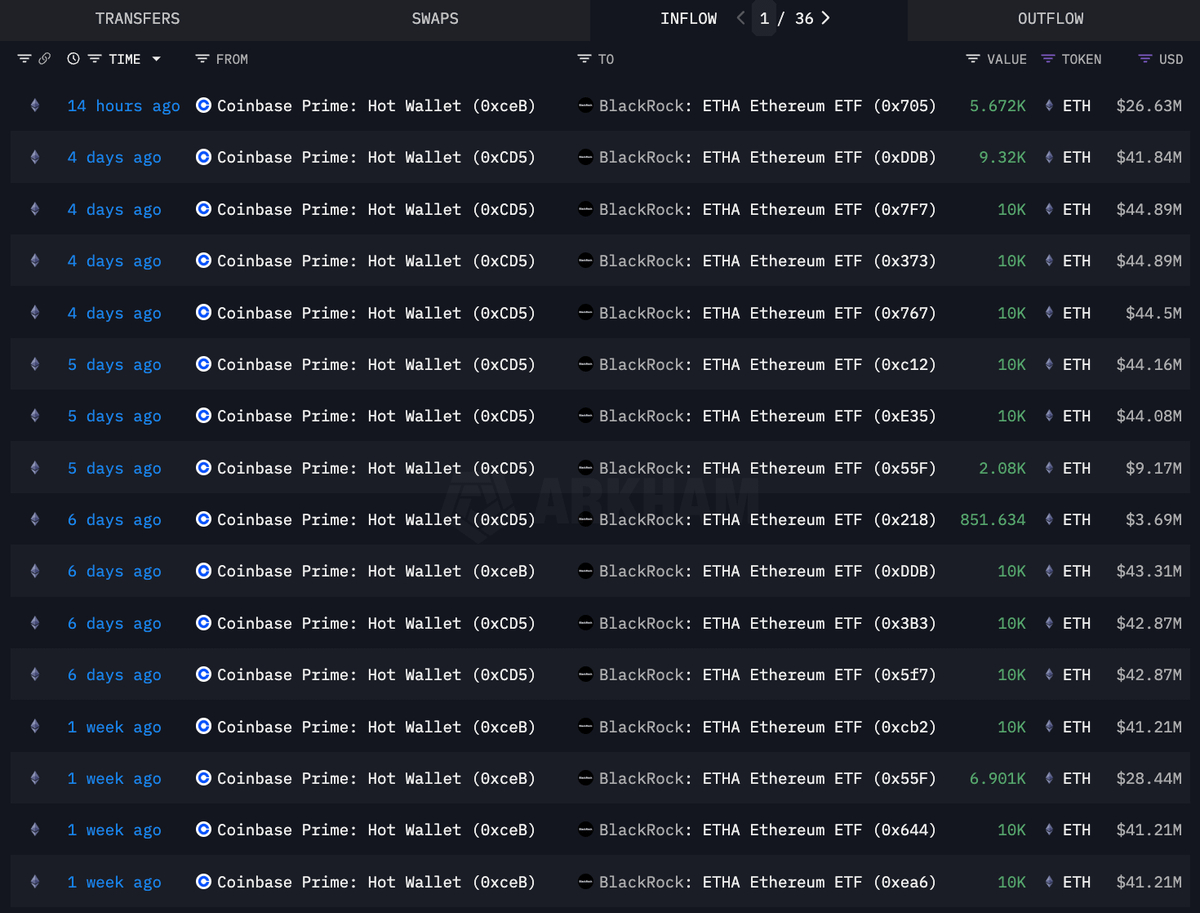Switch to the SWAPS tab
The height and width of the screenshot is (913, 1200).
click(x=435, y=19)
